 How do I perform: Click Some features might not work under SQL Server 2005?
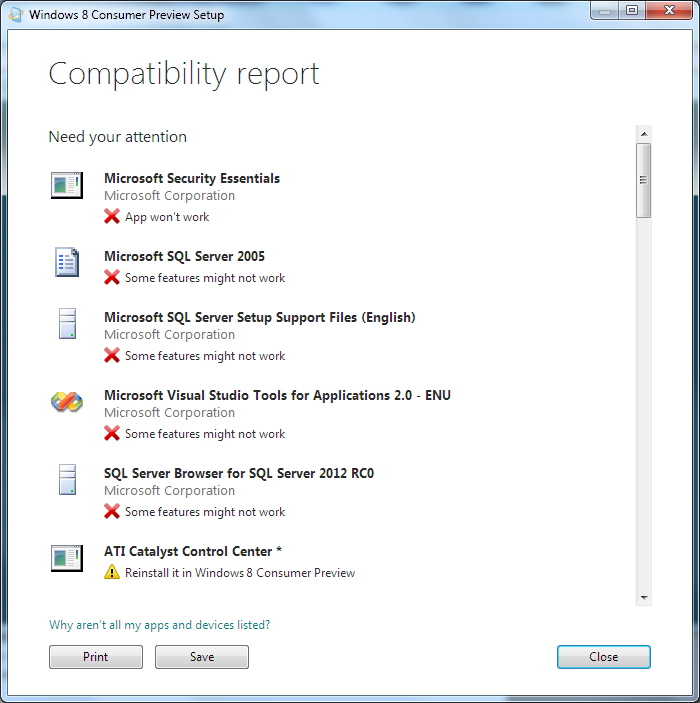click(x=205, y=278)
